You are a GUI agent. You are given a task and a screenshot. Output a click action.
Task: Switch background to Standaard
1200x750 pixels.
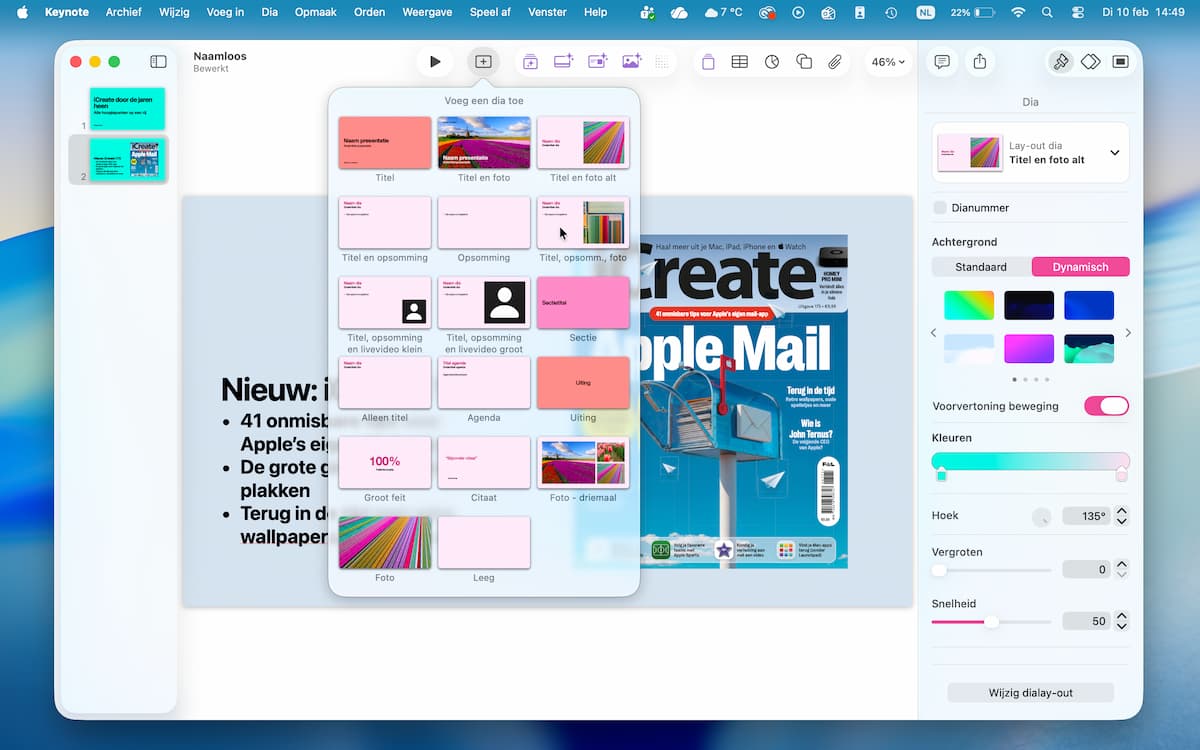[x=981, y=267]
